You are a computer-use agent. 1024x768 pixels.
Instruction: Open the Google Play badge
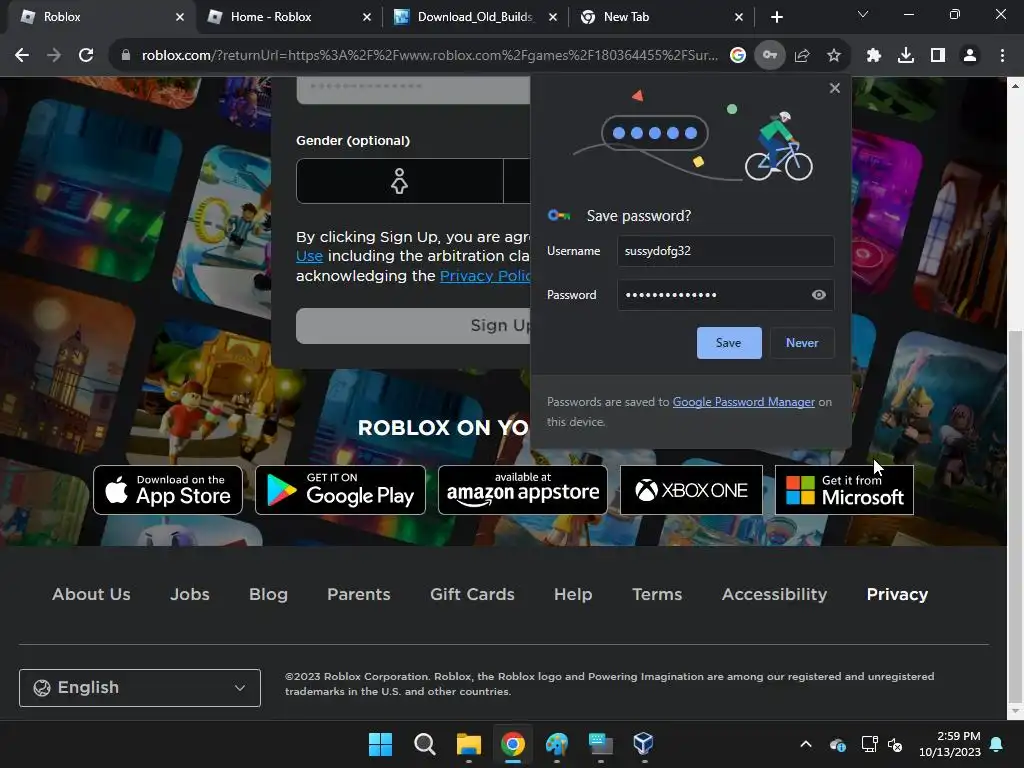point(340,490)
